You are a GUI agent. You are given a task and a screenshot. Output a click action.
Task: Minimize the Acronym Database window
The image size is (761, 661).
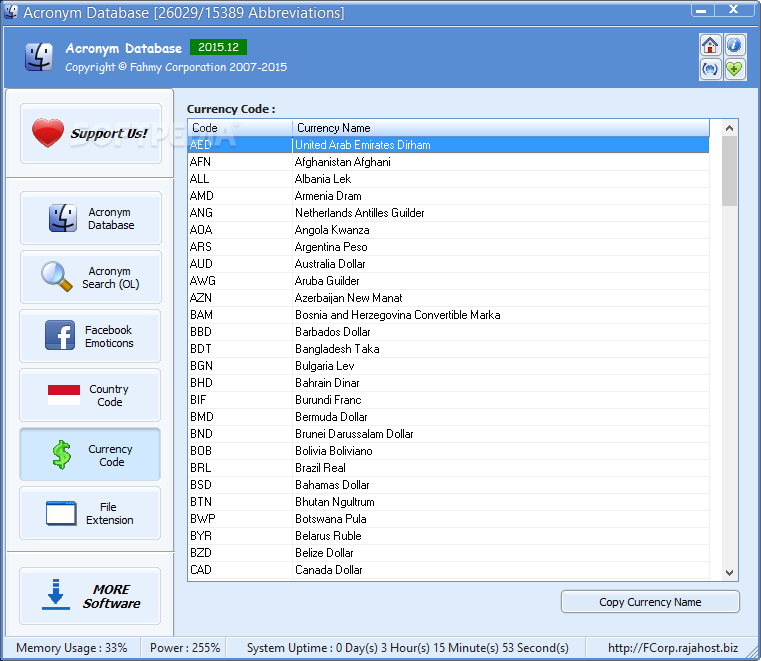pos(702,10)
